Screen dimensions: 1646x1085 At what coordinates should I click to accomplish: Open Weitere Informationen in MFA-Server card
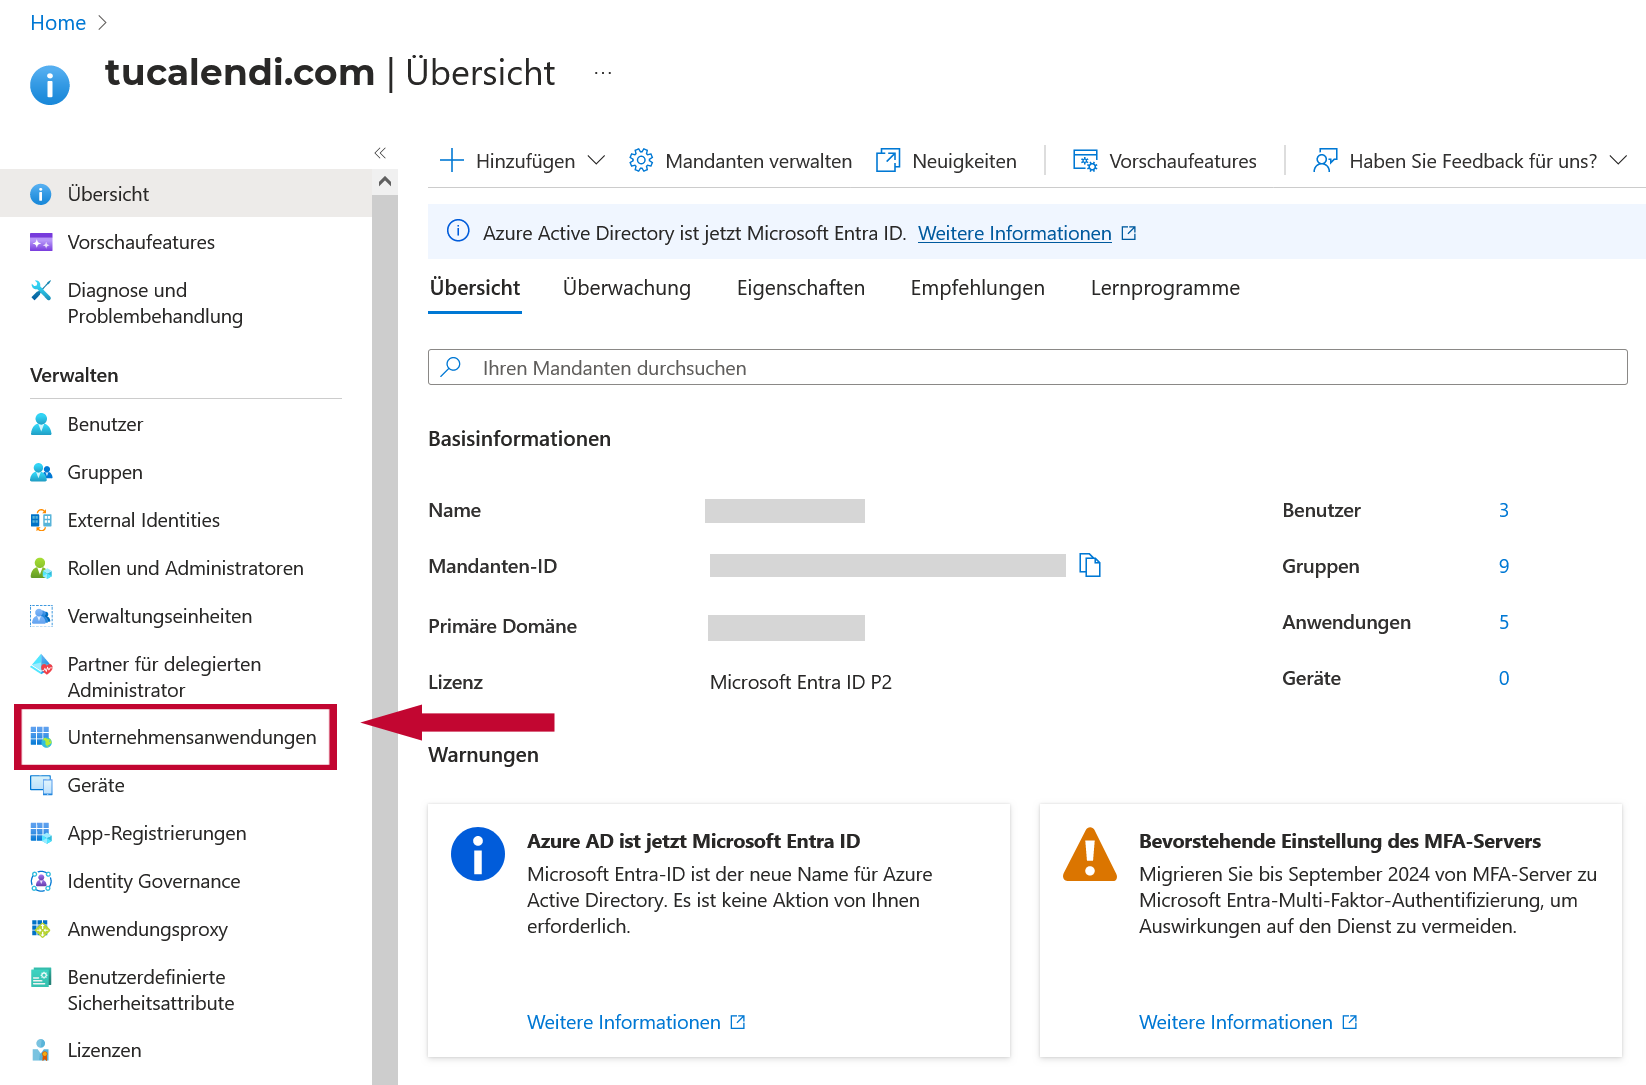tap(1236, 1022)
